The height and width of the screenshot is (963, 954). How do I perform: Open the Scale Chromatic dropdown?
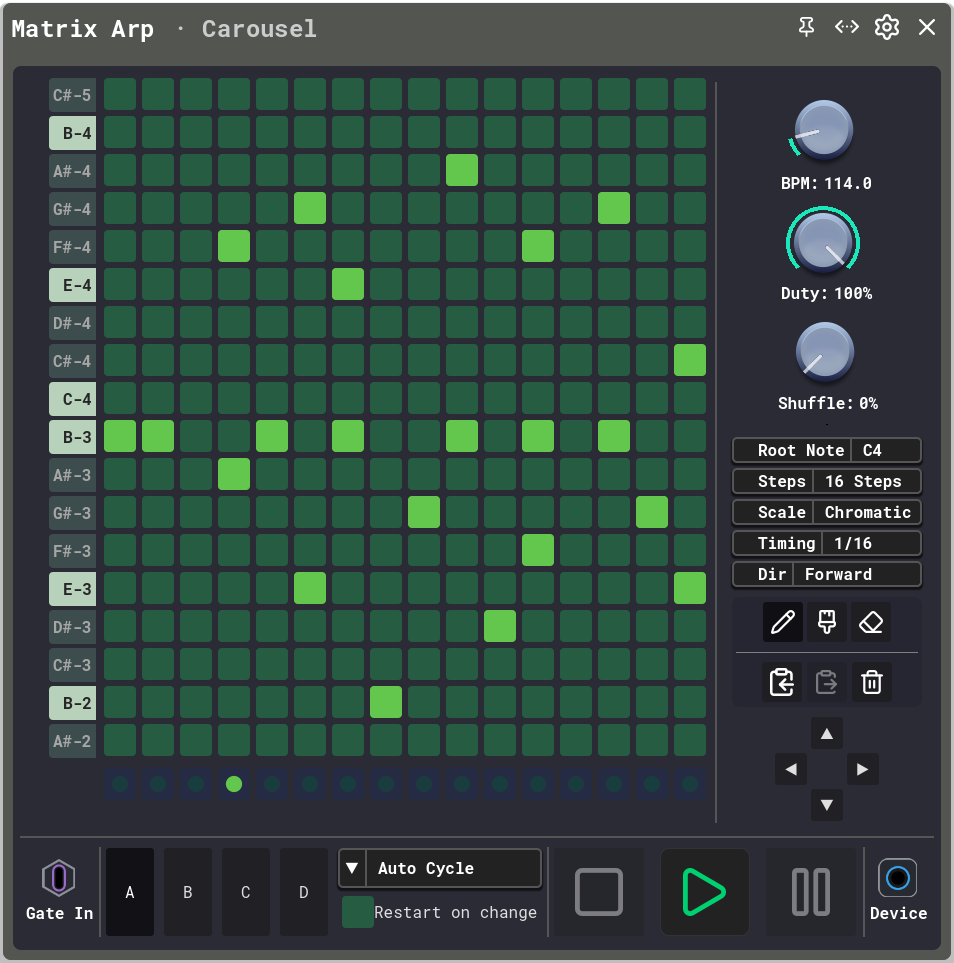827,512
